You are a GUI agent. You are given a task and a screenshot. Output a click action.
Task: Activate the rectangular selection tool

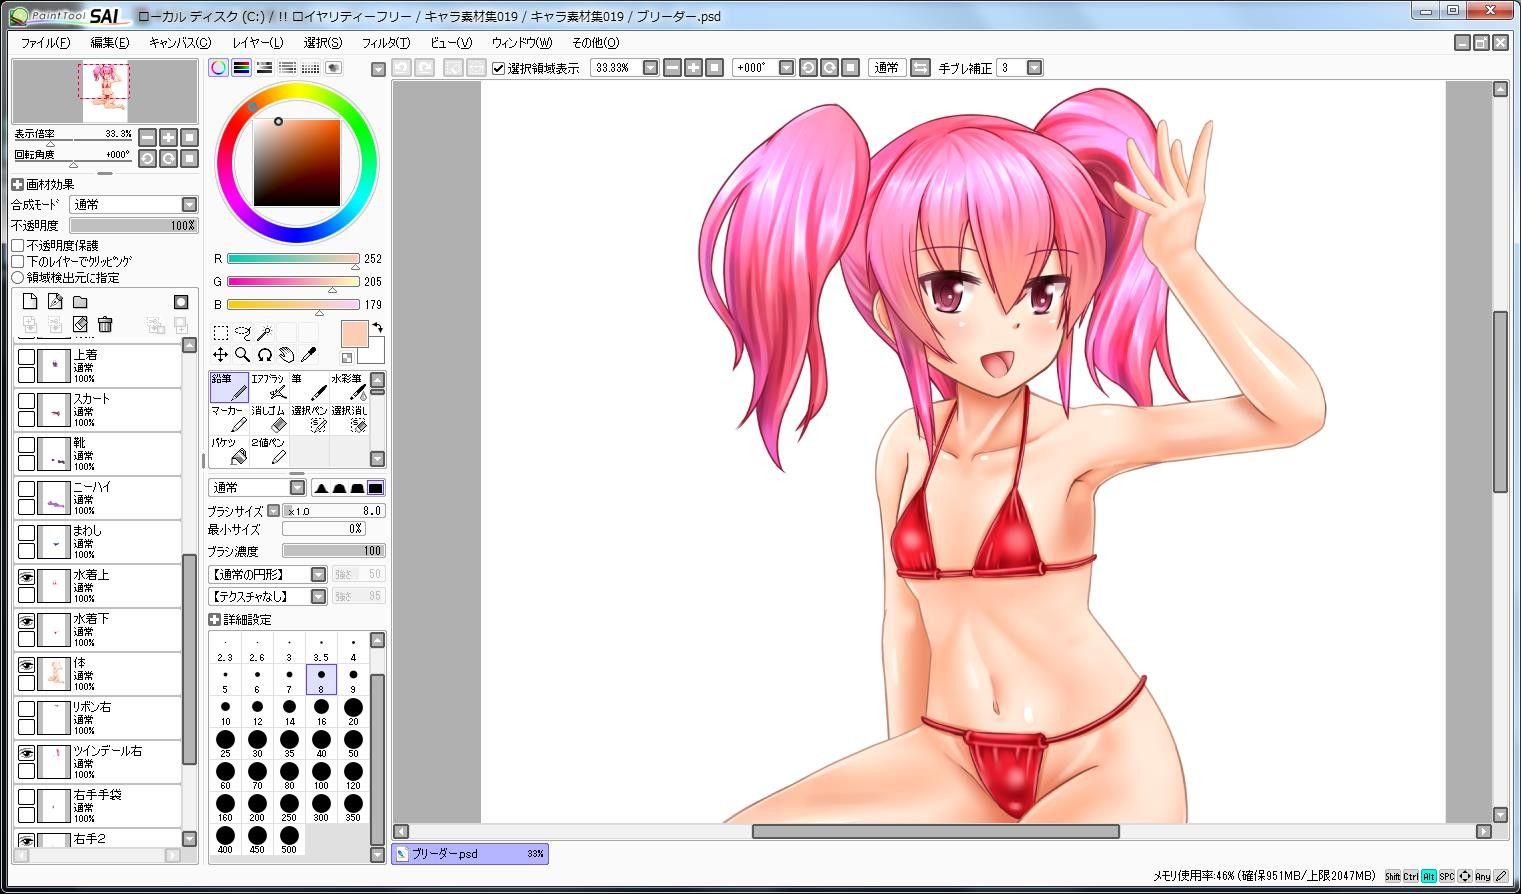pos(221,332)
